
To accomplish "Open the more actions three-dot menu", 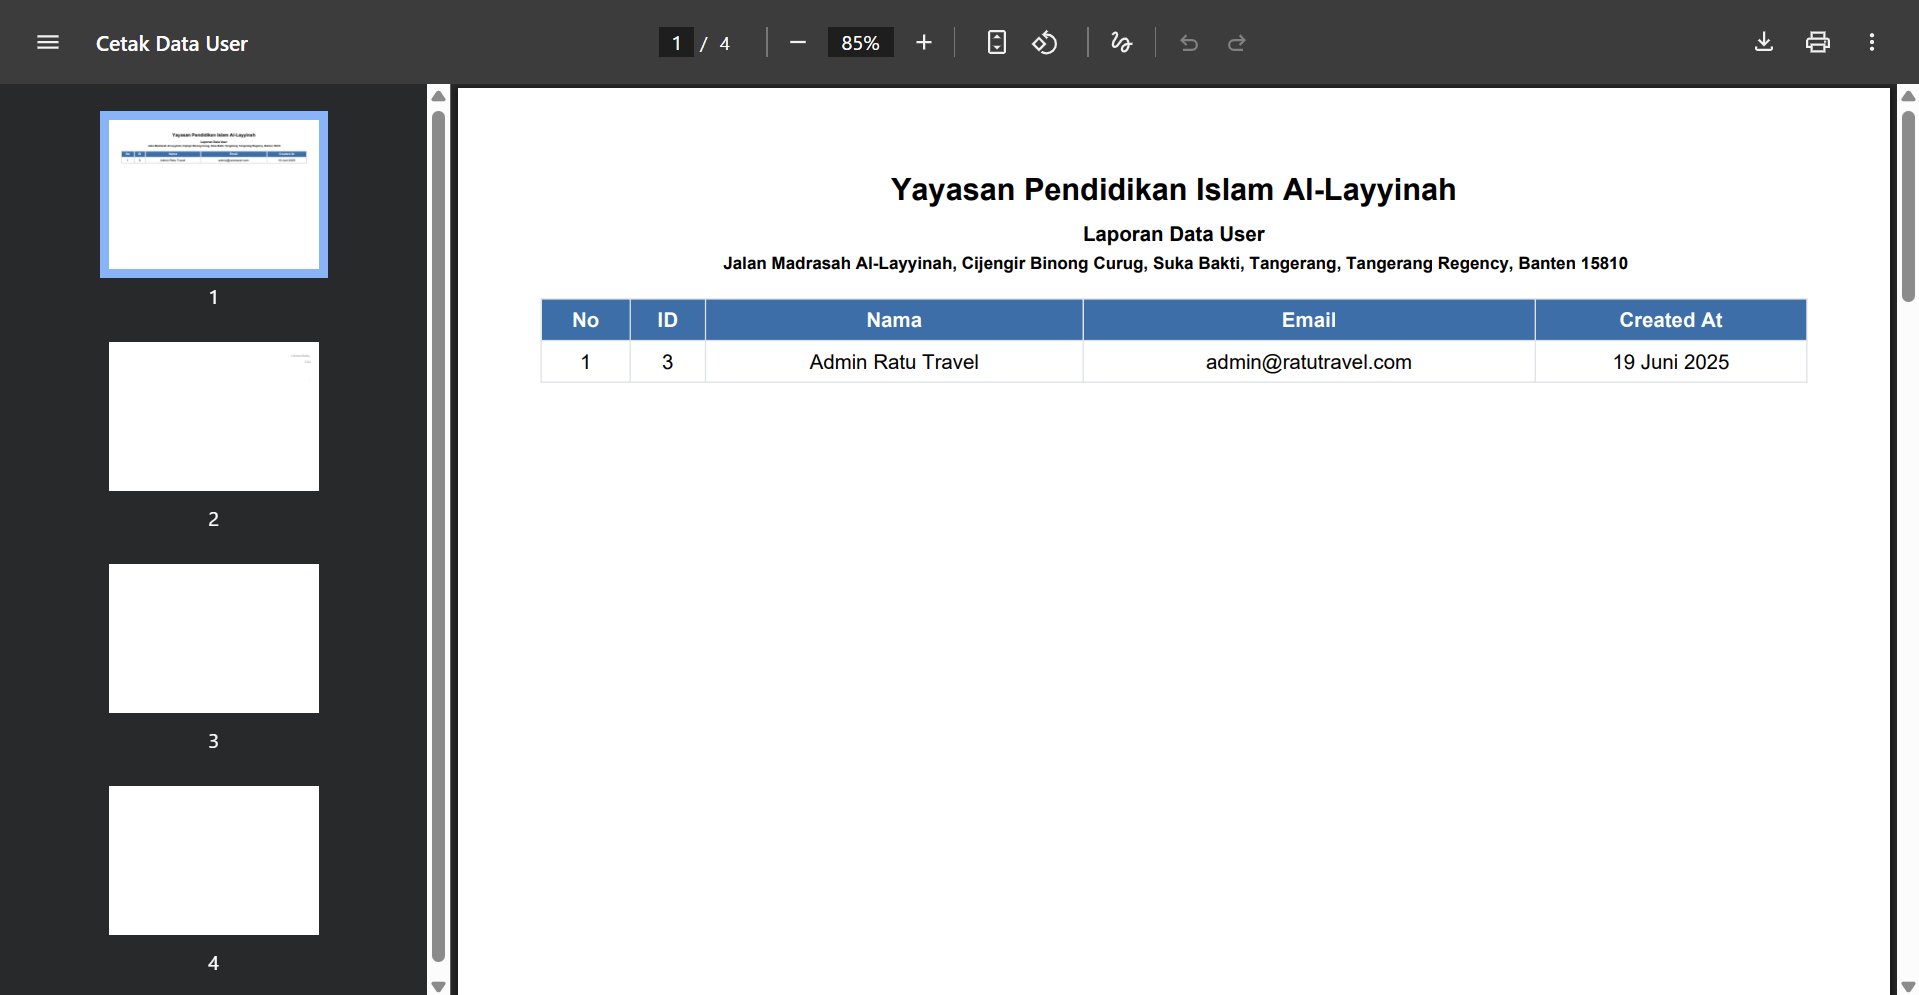I will pos(1871,42).
